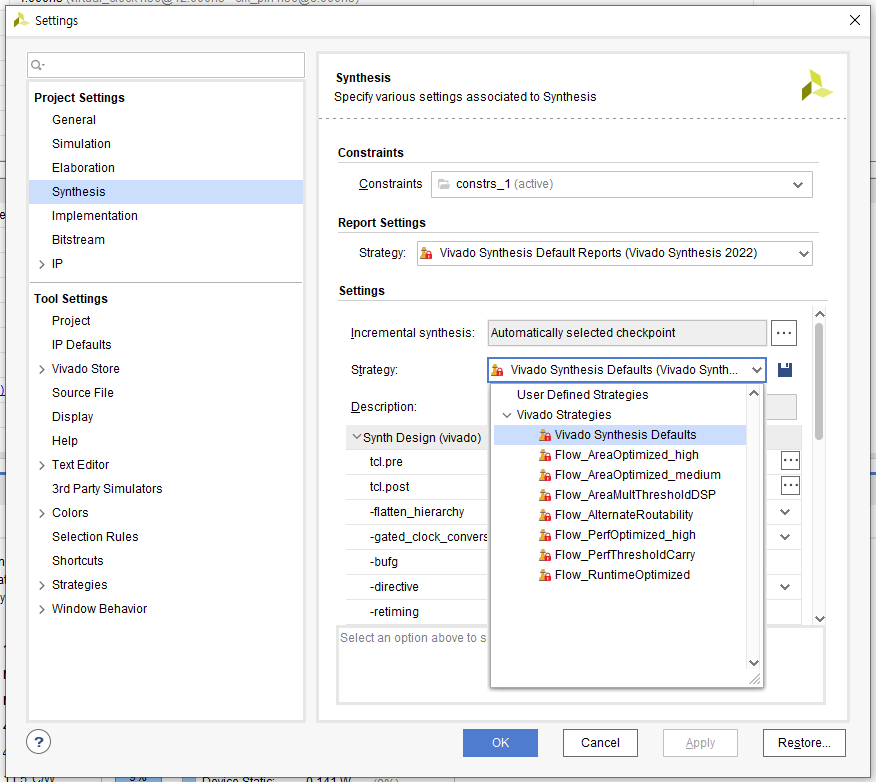Click lock icon in Report Settings strategy box
This screenshot has height=782, width=876.
(x=426, y=253)
